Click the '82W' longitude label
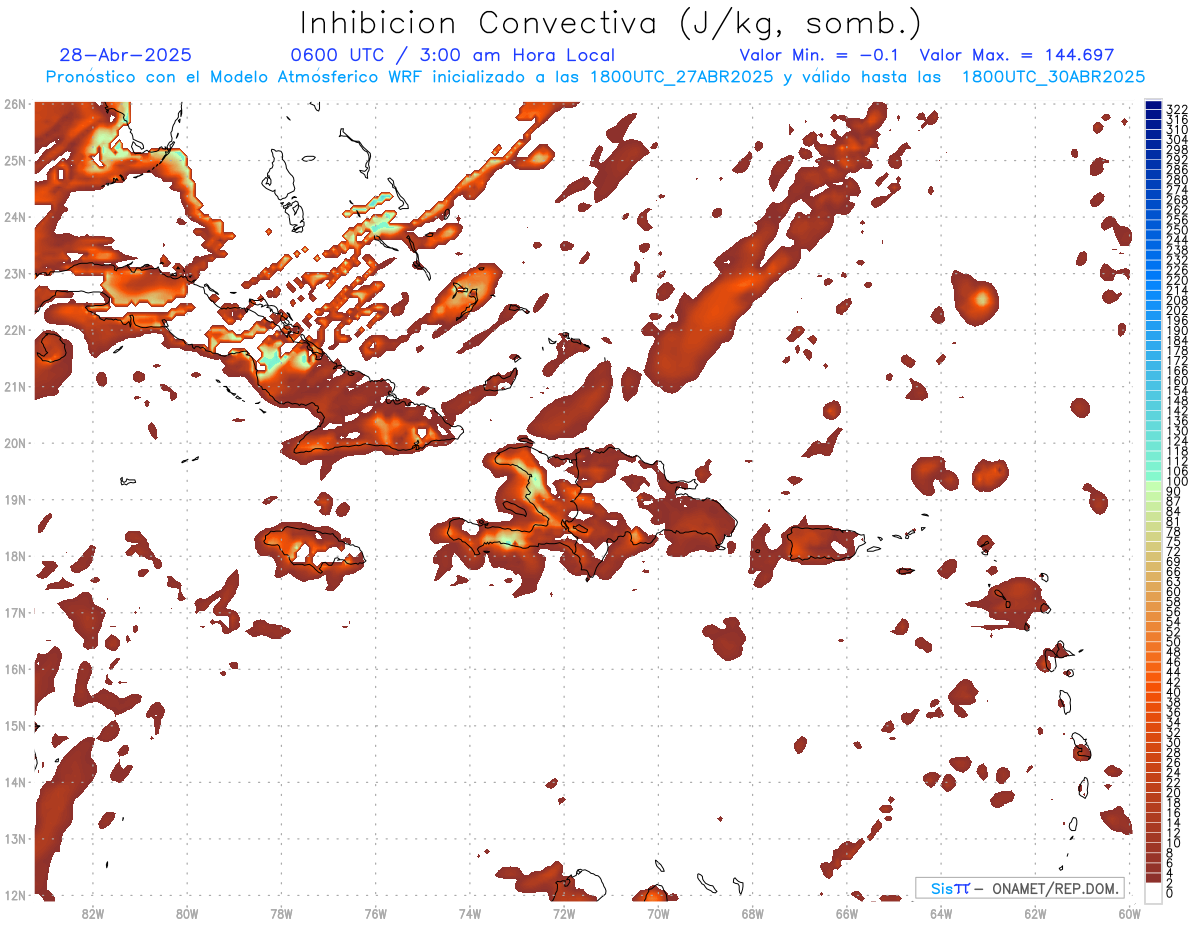Image resolution: width=1200 pixels, height=927 pixels. 92,913
